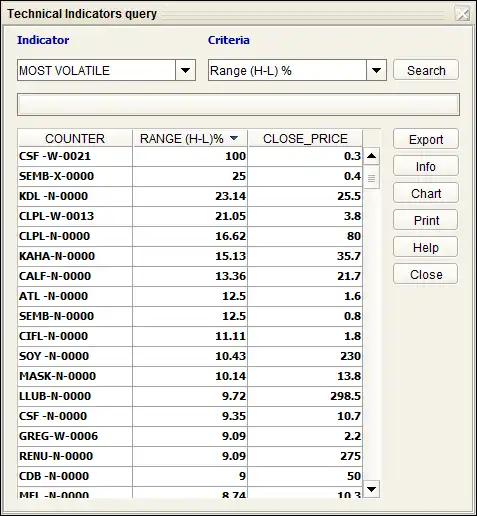
Task: Select the LLUB-N-0000 row
Action: coord(190,396)
